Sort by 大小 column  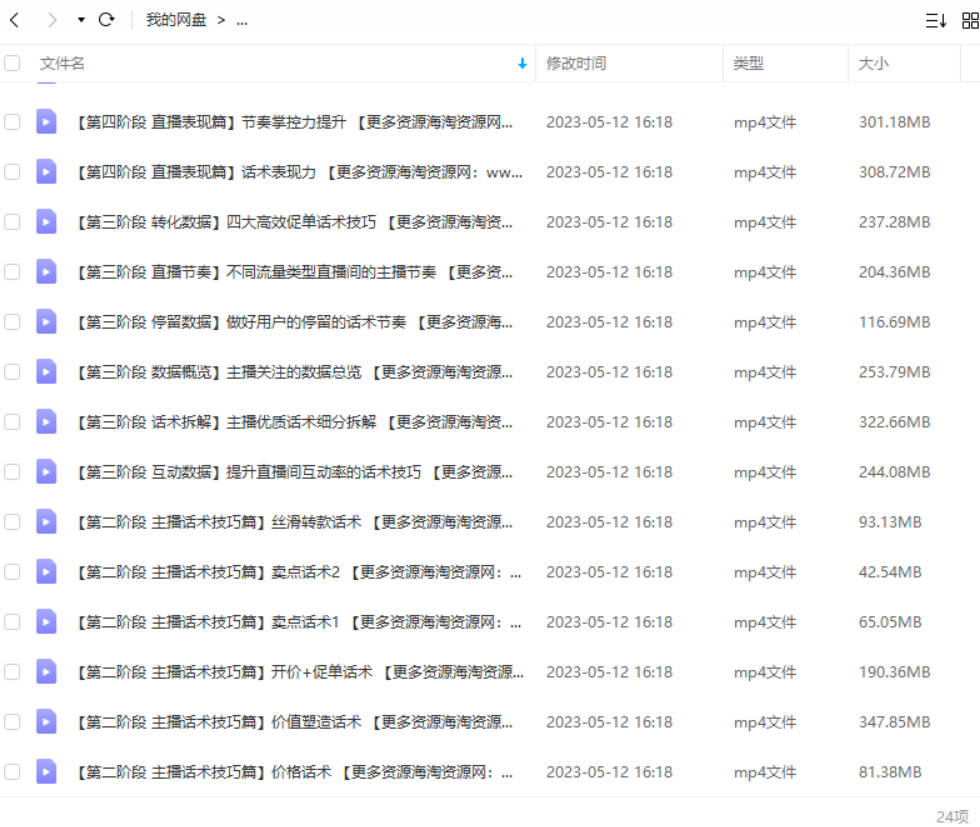point(873,63)
